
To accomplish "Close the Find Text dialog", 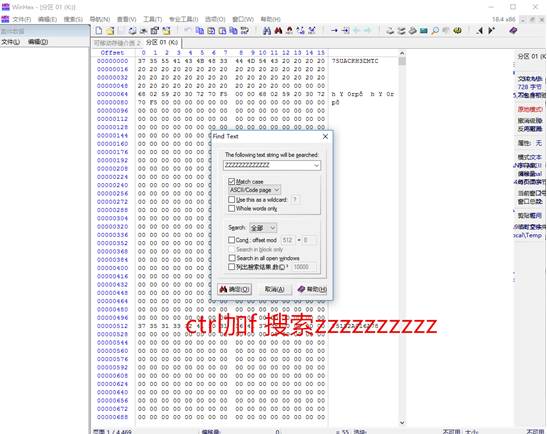I will click(325, 136).
